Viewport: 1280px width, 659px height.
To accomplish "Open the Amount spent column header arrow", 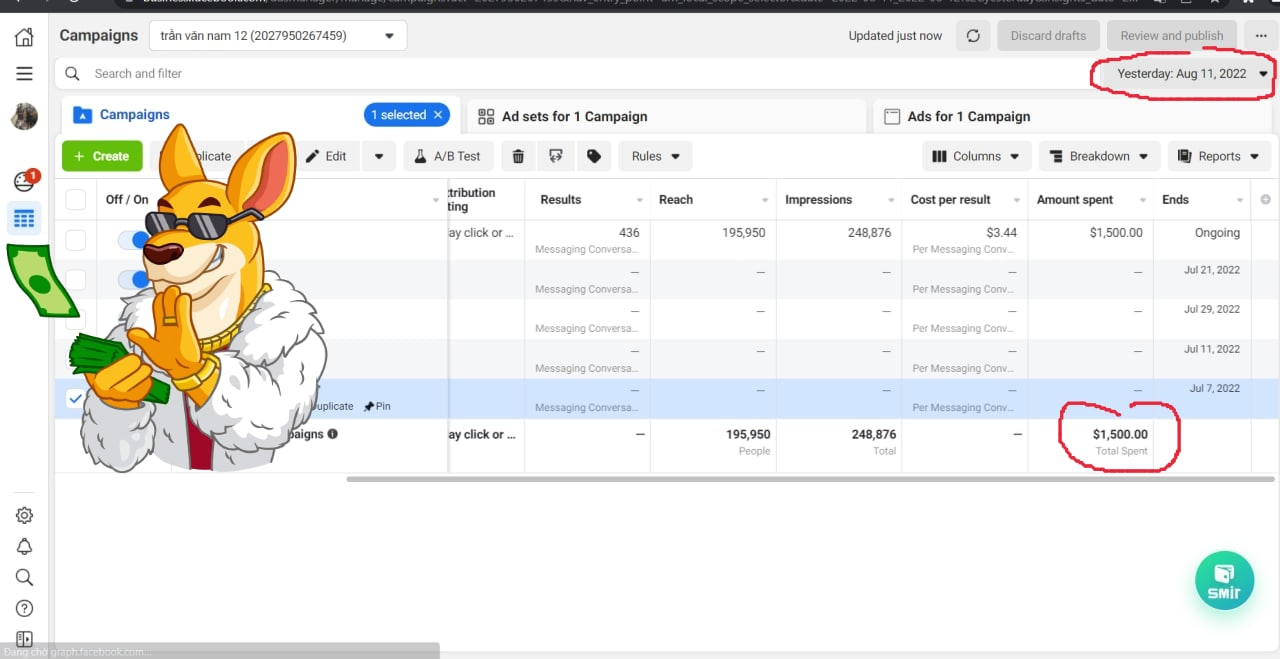I will (1142, 200).
